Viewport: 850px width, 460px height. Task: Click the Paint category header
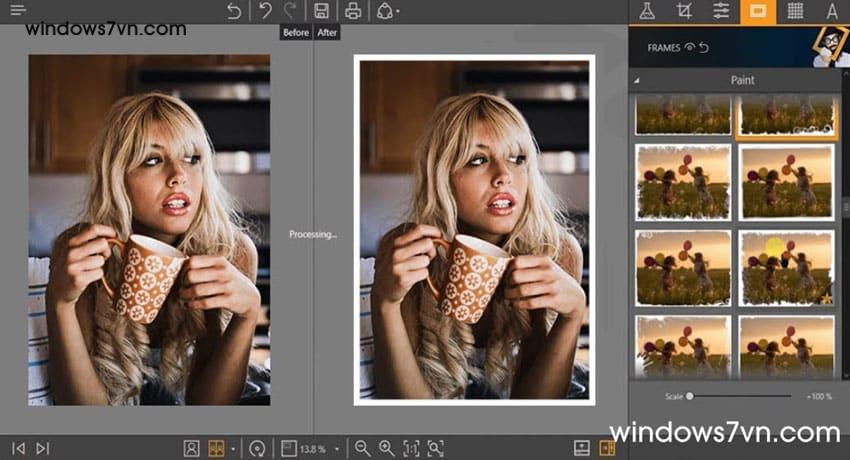(x=742, y=80)
